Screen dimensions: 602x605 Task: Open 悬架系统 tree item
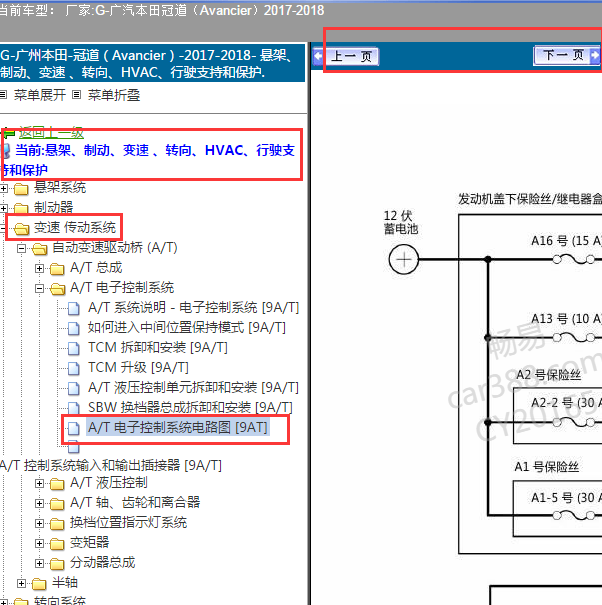(x=60, y=188)
